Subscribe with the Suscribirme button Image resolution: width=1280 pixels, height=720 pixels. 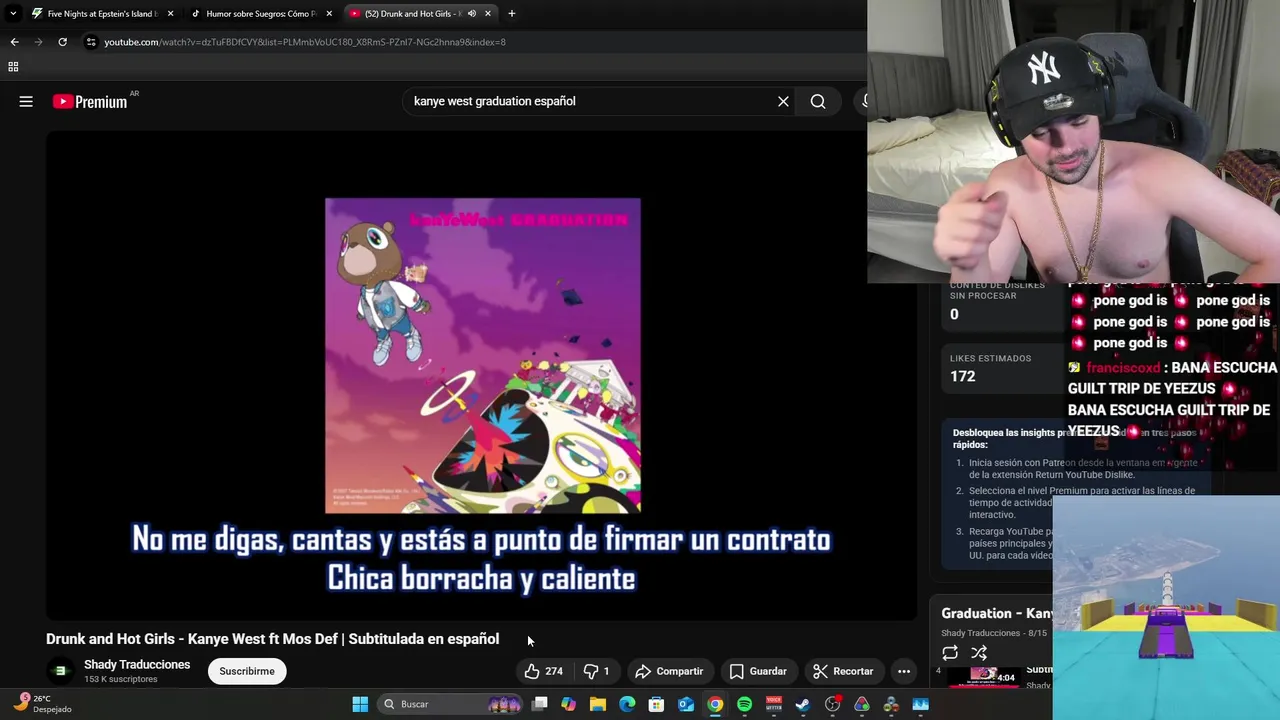[x=247, y=671]
